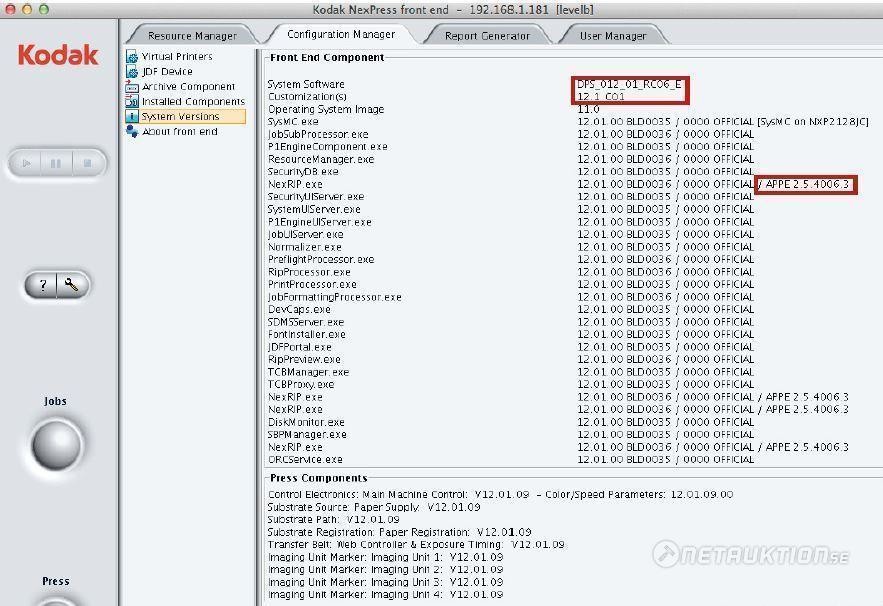Click the Imaging Unit 1 version line
The image size is (883, 606).
click(386, 557)
